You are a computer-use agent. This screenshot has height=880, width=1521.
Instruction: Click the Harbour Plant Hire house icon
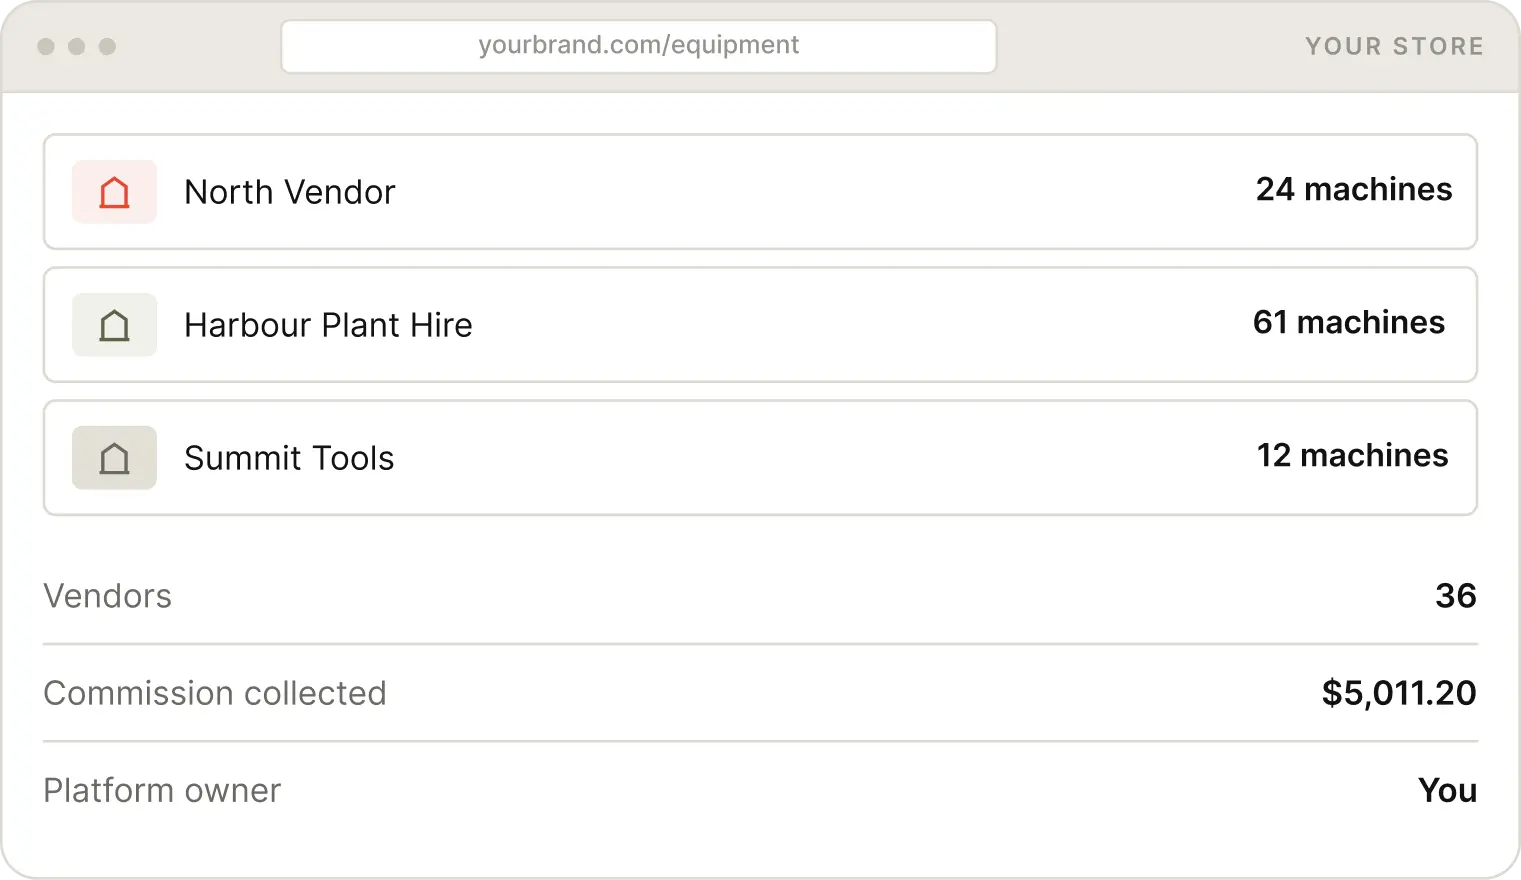coord(114,325)
